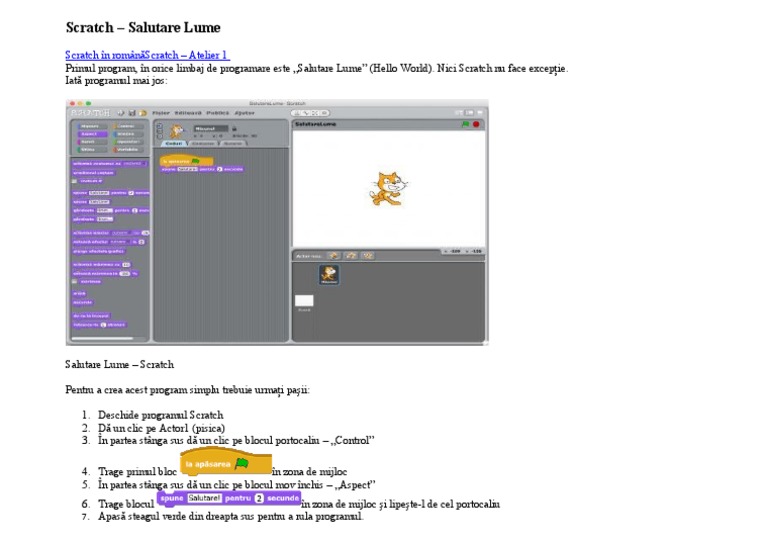Click the '2' seconds field in the large purple block

[x=259, y=498]
